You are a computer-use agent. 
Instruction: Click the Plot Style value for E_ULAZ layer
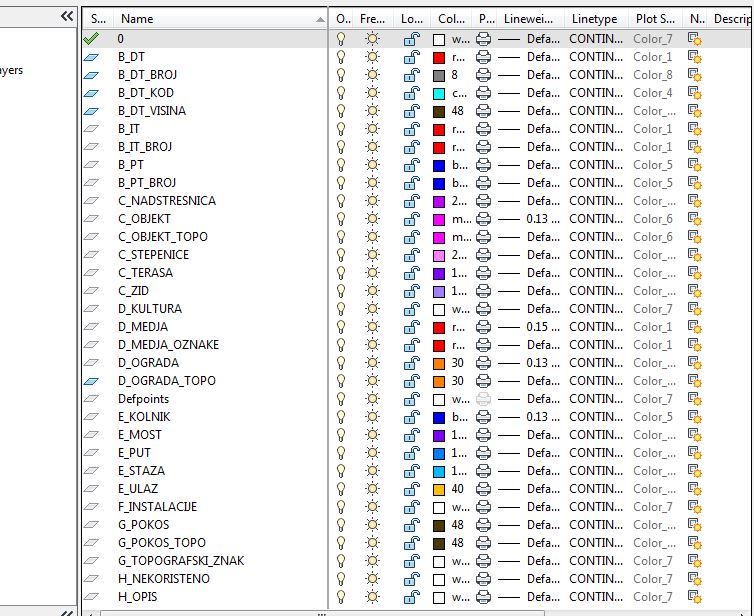[653, 489]
